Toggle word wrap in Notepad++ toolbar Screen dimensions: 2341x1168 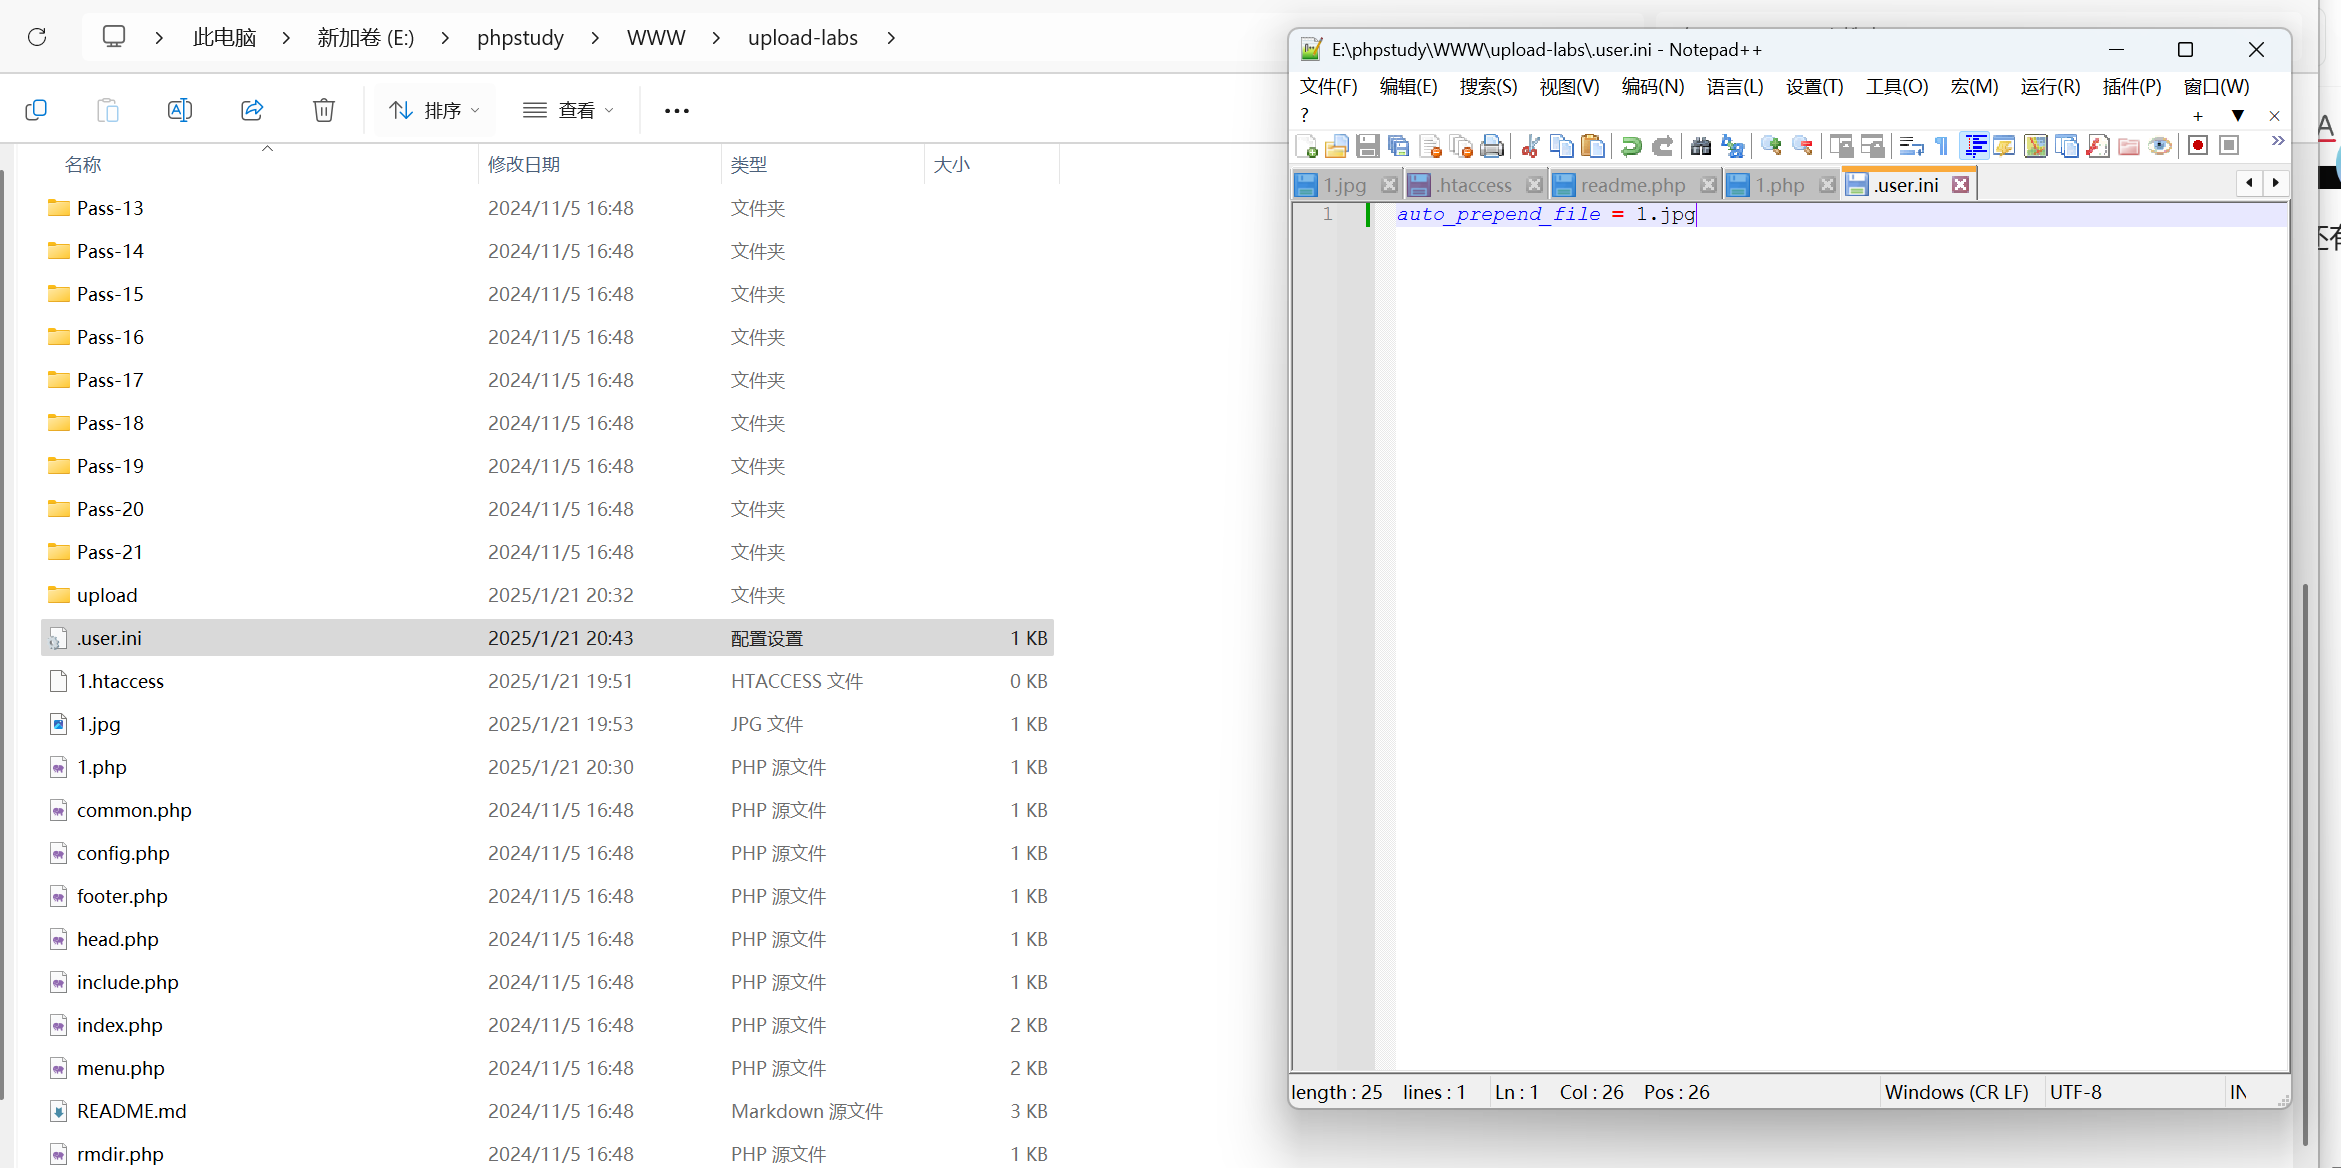coord(1911,146)
